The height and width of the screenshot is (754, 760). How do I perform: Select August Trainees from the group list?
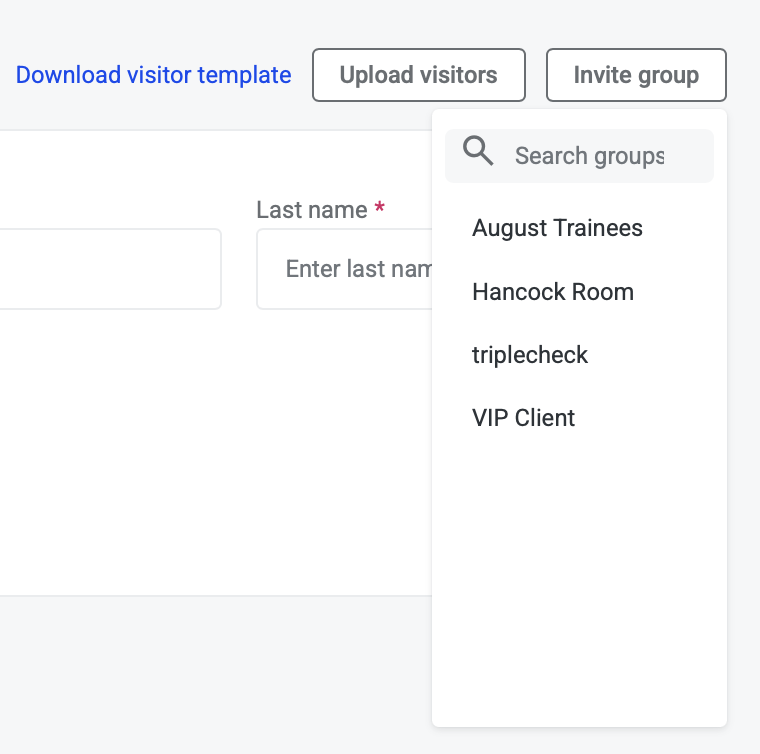click(557, 228)
